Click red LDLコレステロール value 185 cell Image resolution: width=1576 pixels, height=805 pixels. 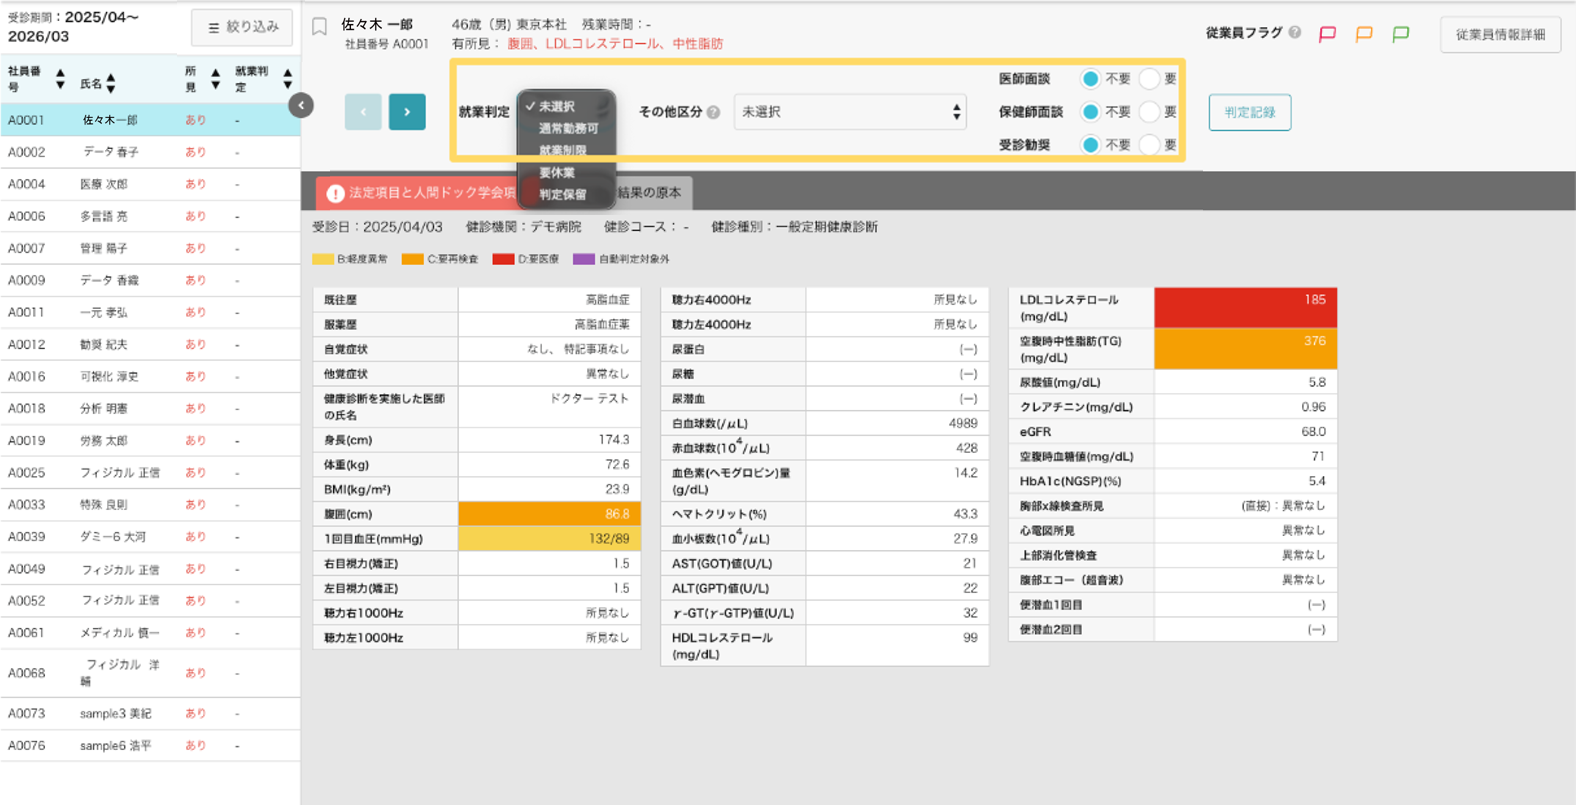[x=1245, y=308]
